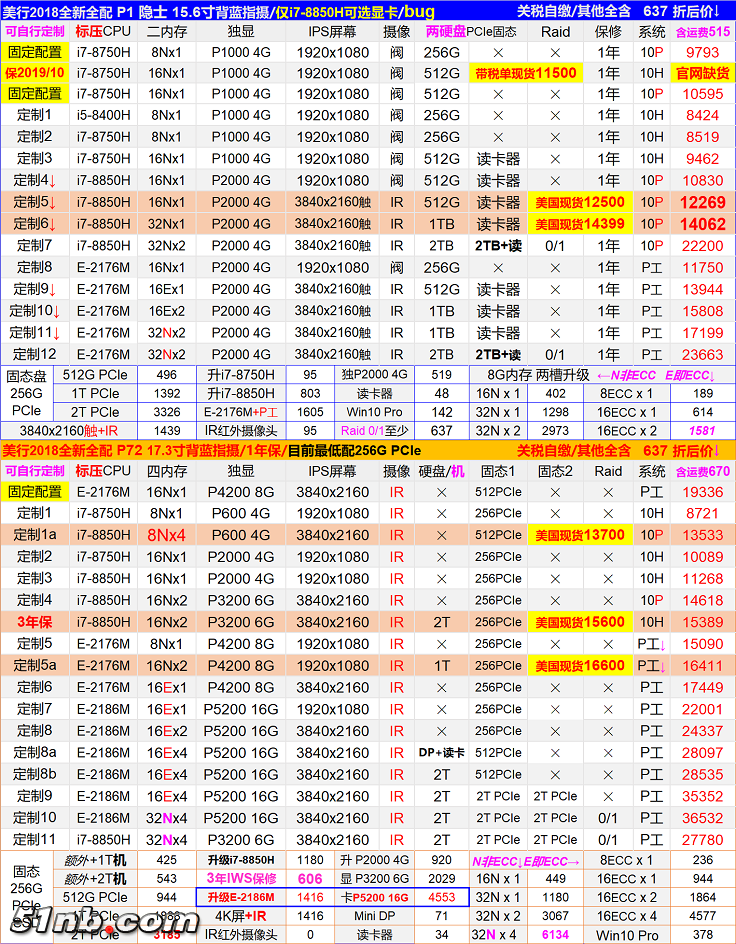Click the 美国现货15600 yellow cell
The image size is (736, 944).
pyautogui.click(x=580, y=622)
